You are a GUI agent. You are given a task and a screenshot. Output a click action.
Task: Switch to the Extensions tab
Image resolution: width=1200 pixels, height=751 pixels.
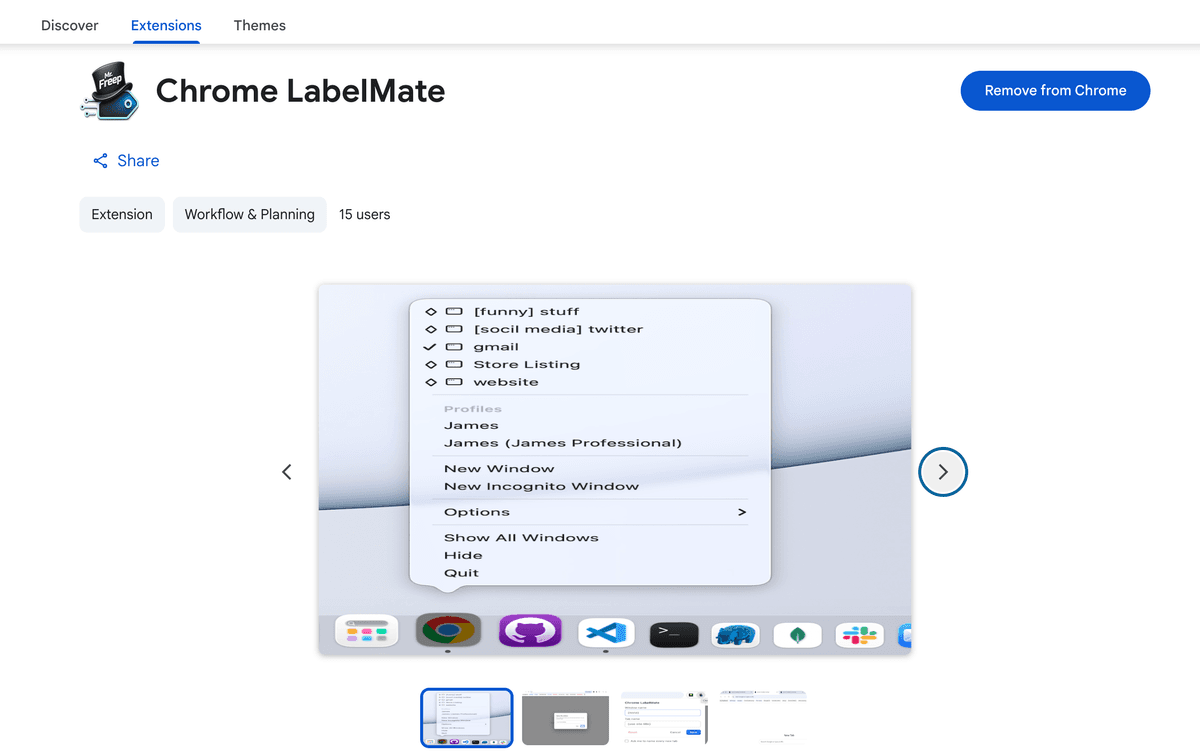[x=166, y=25]
